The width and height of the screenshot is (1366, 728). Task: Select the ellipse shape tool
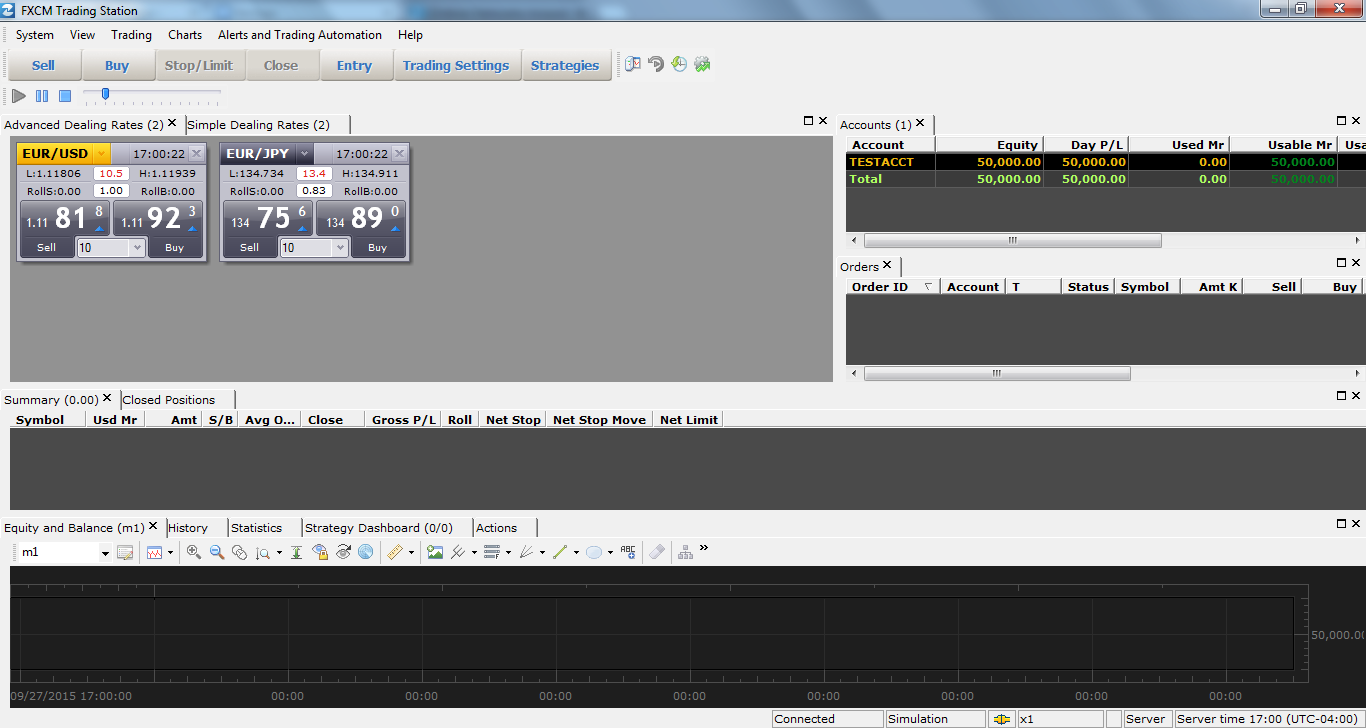pos(594,552)
